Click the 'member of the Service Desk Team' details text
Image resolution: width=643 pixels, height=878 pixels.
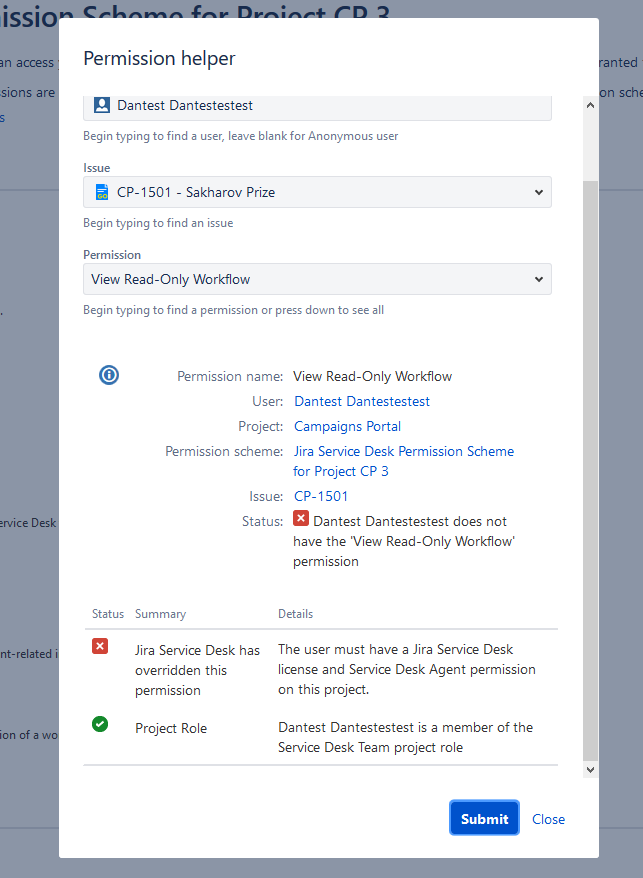406,737
